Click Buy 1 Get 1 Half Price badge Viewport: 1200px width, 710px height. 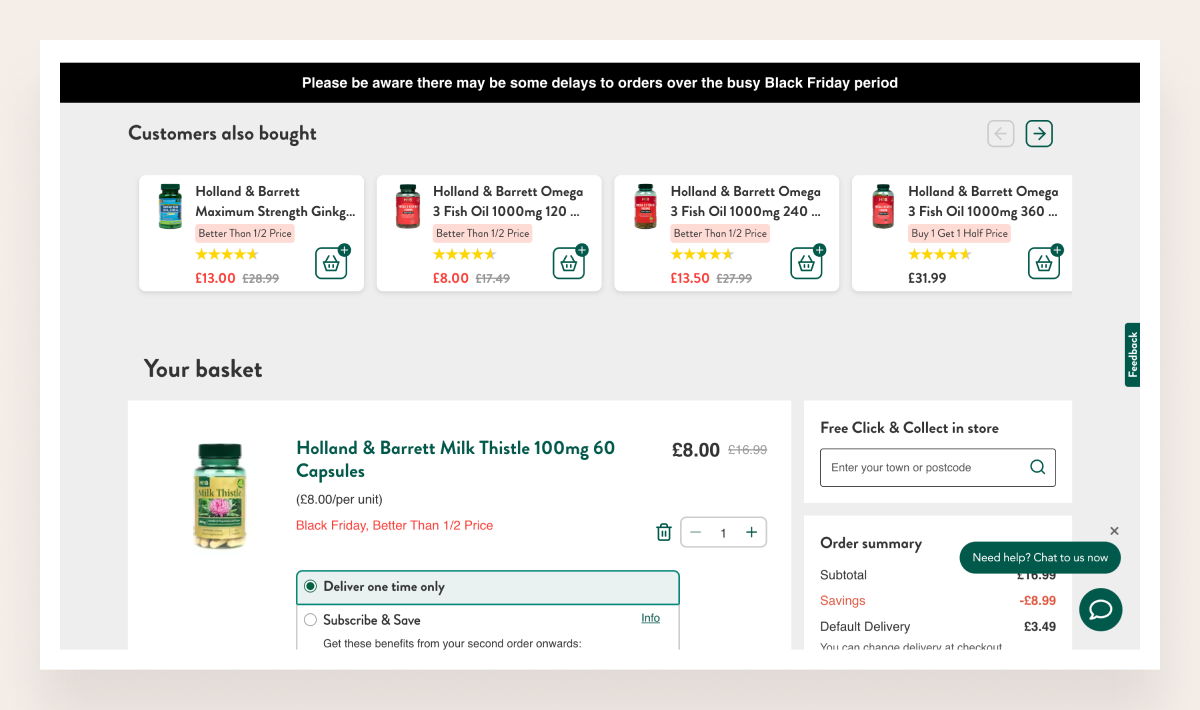(960, 233)
